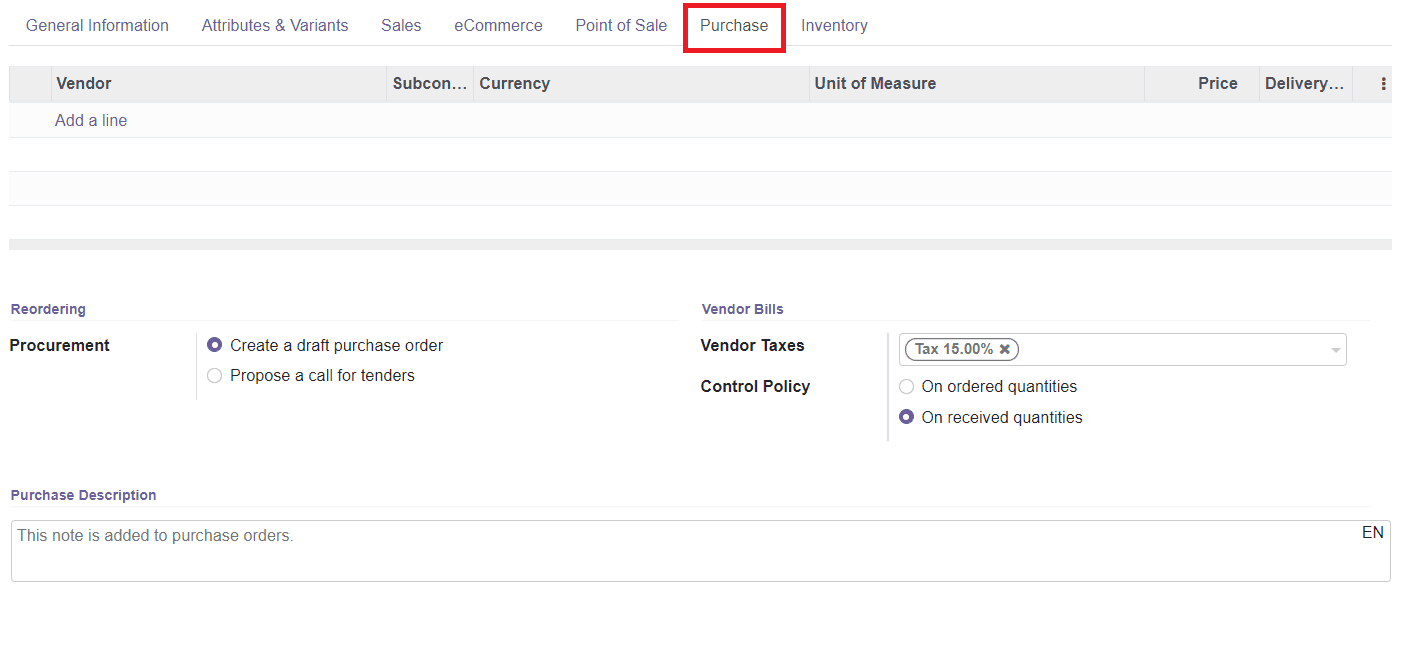
Task: Open the Vendor Taxes dropdown arrow
Action: point(1335,349)
